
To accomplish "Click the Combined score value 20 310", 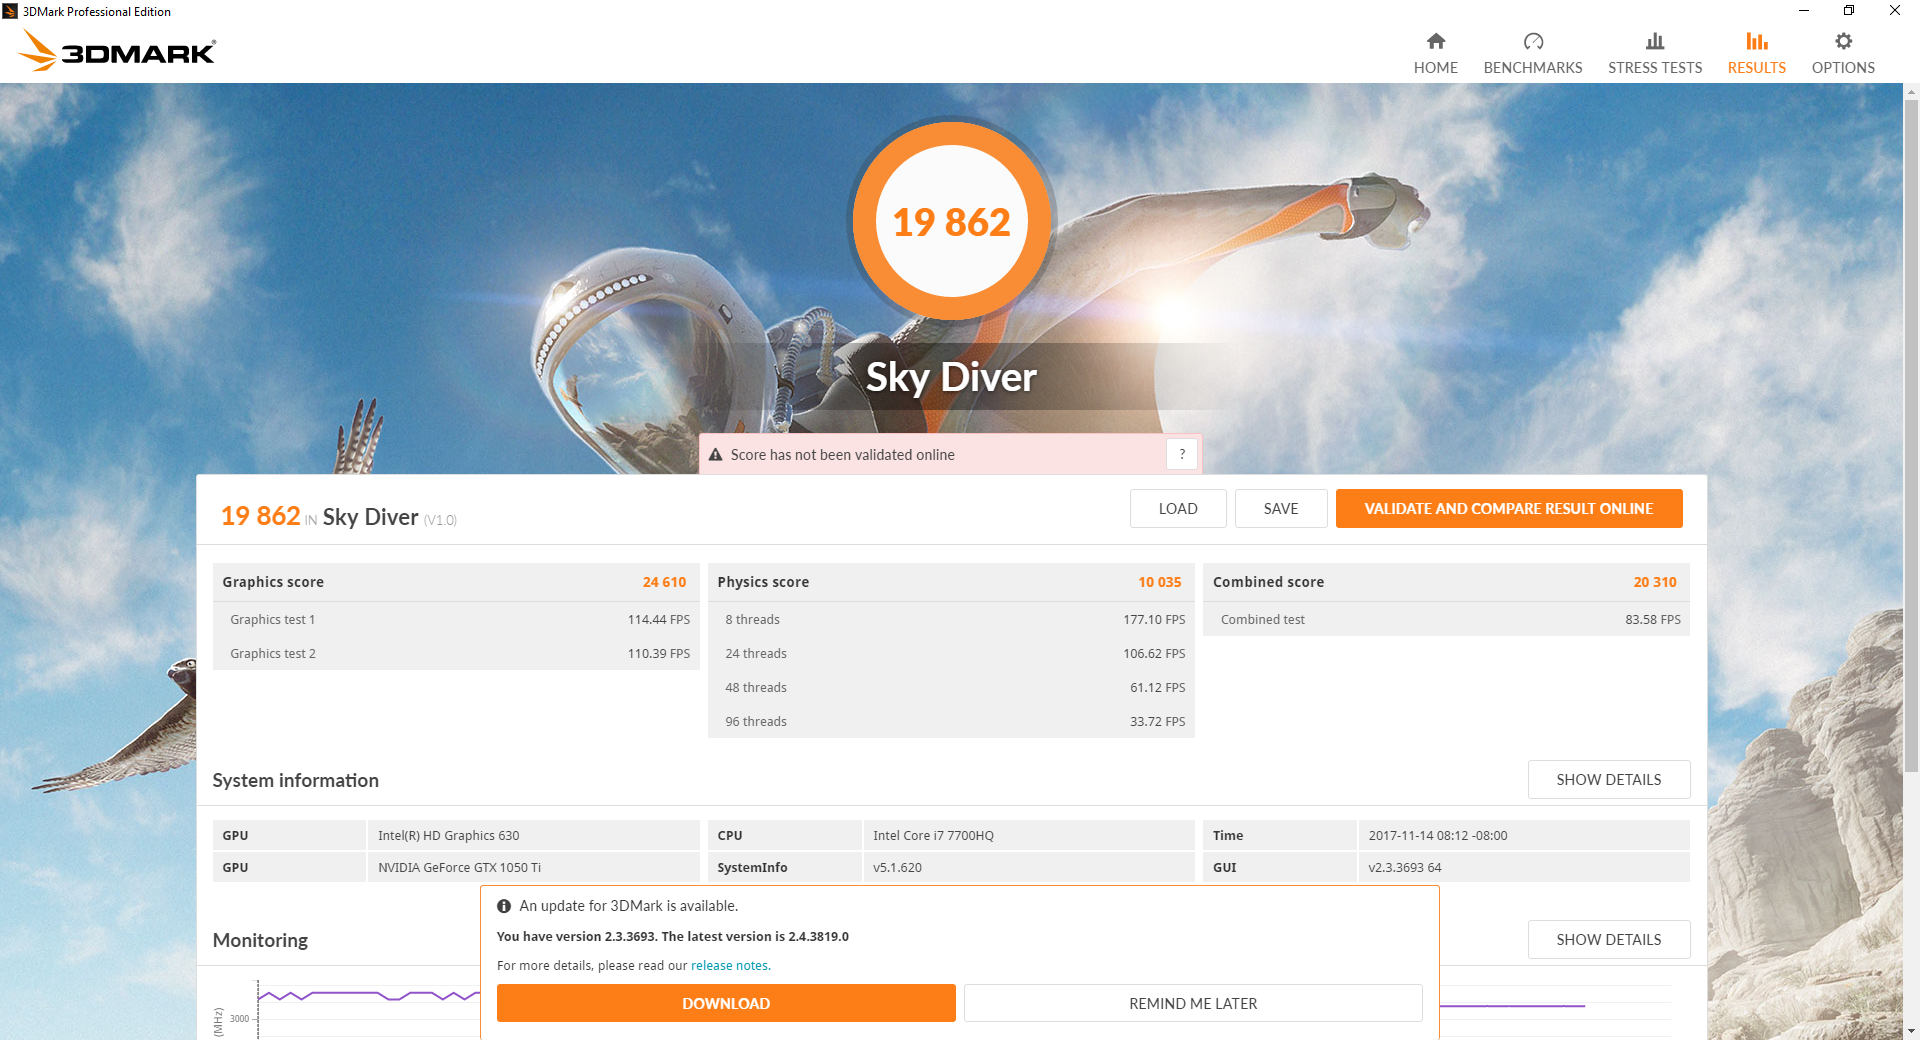I will (1655, 582).
